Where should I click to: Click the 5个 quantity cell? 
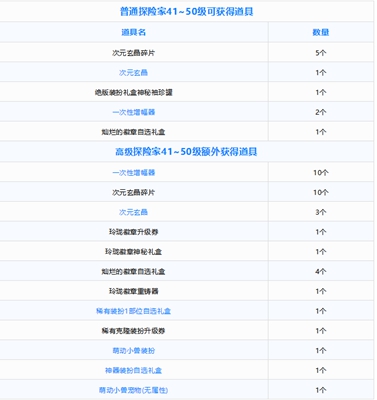click(321, 53)
